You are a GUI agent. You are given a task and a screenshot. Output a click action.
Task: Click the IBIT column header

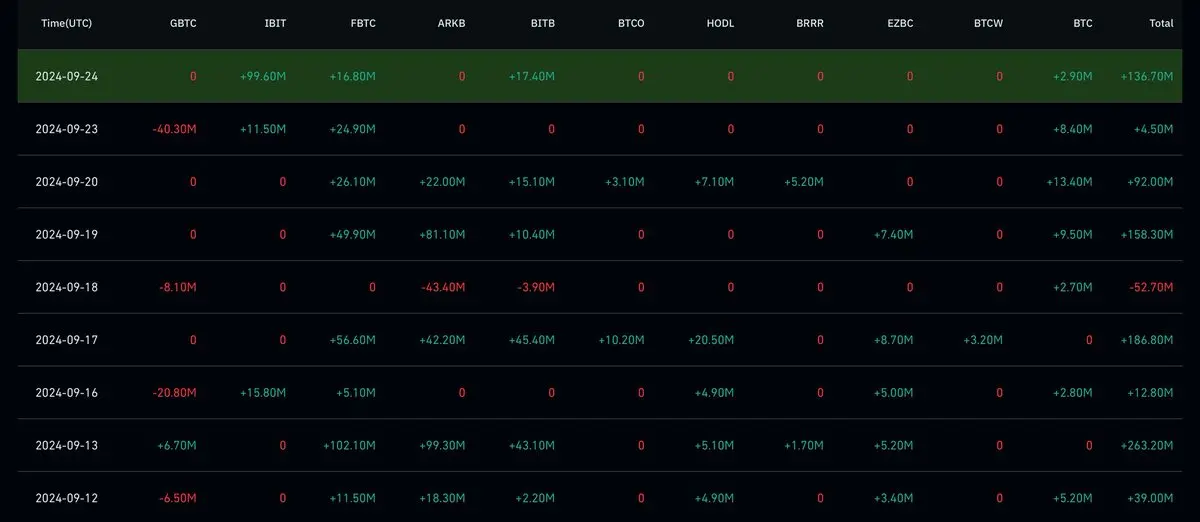(x=275, y=23)
